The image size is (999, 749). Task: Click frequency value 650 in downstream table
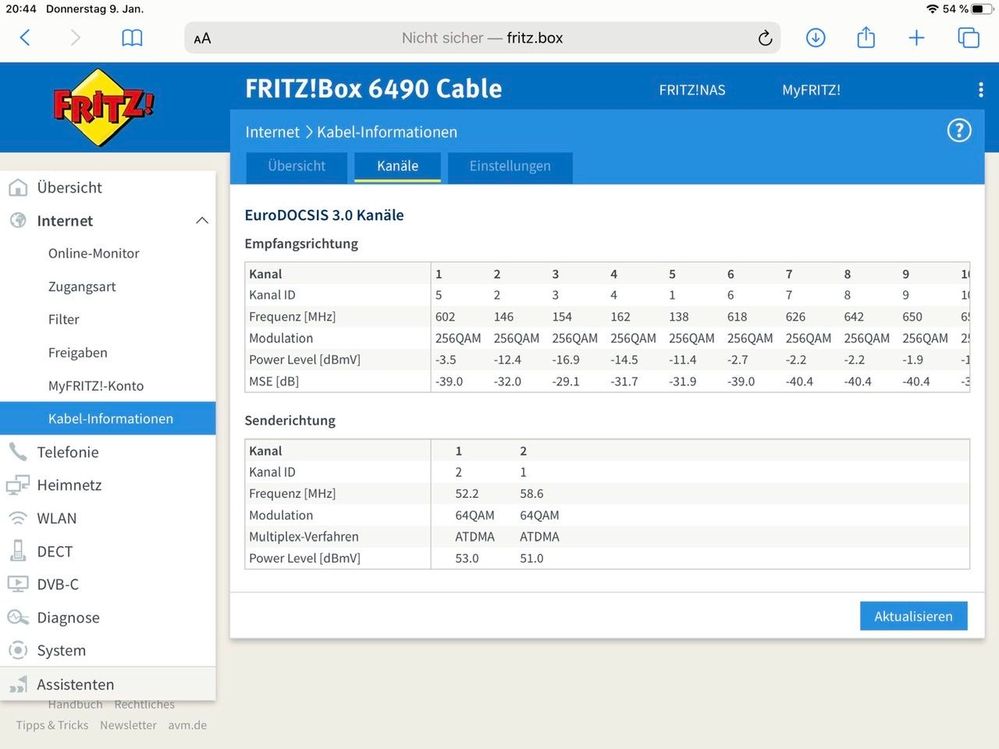click(912, 317)
